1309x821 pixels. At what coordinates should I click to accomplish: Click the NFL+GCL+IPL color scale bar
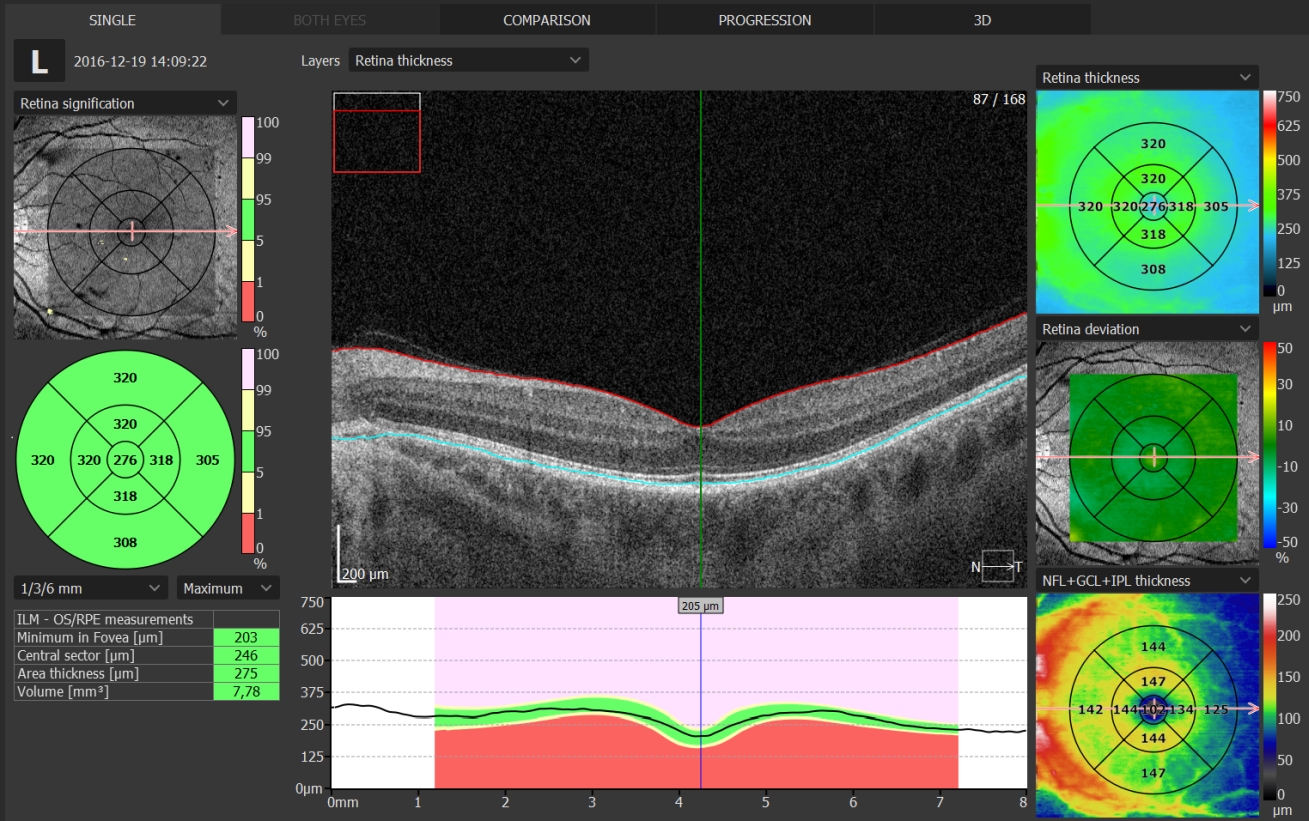coord(1270,697)
